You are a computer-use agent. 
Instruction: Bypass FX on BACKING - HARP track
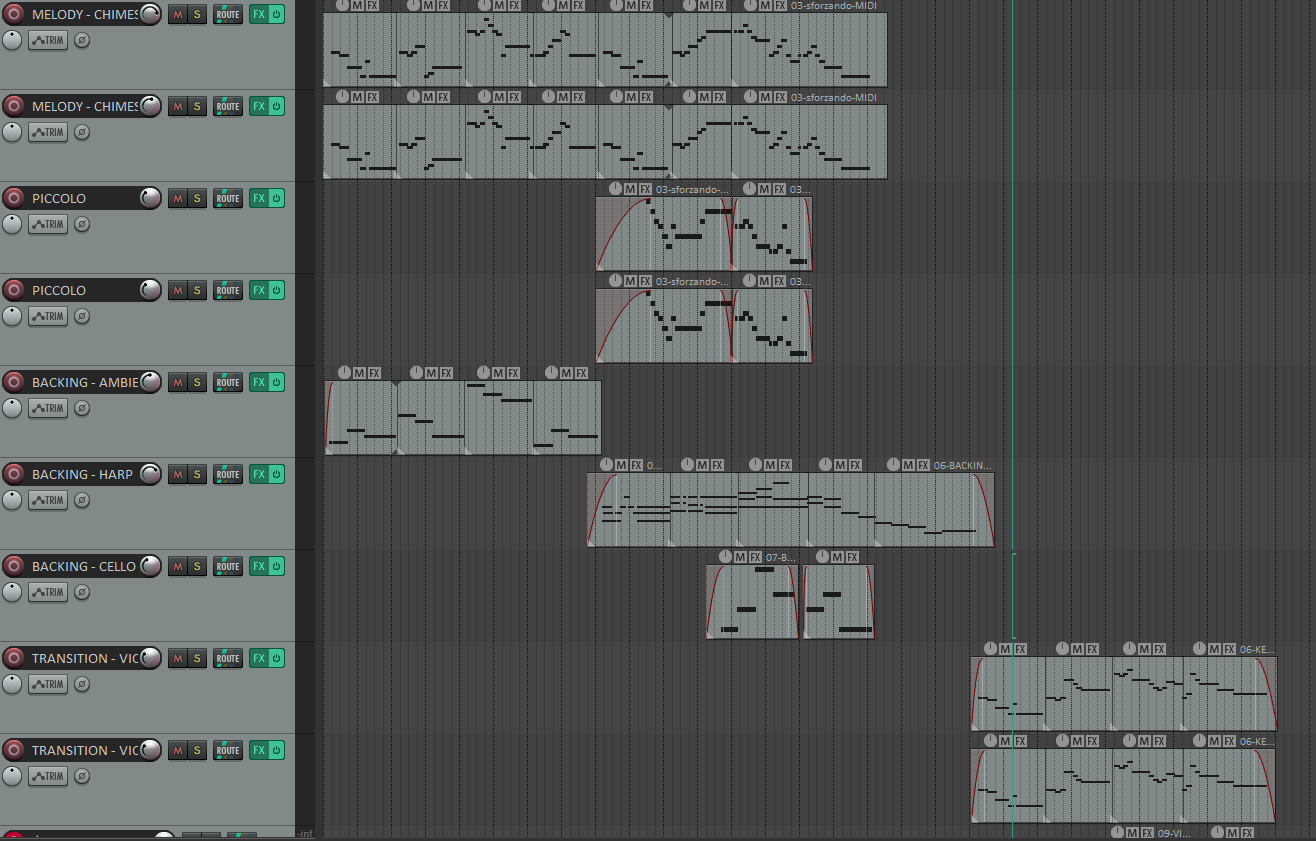277,474
